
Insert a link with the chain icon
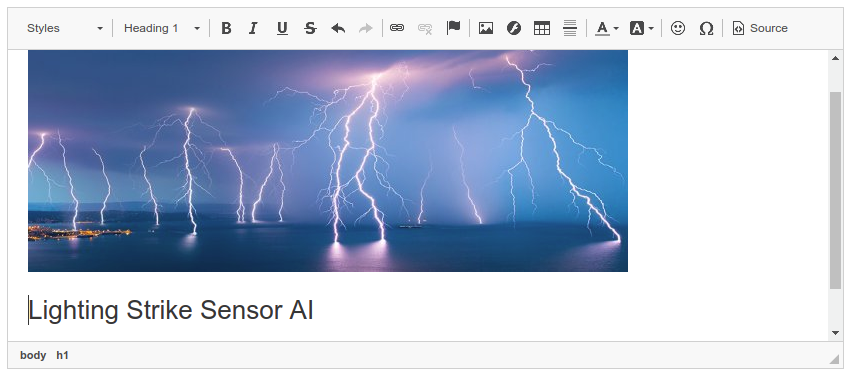point(397,28)
